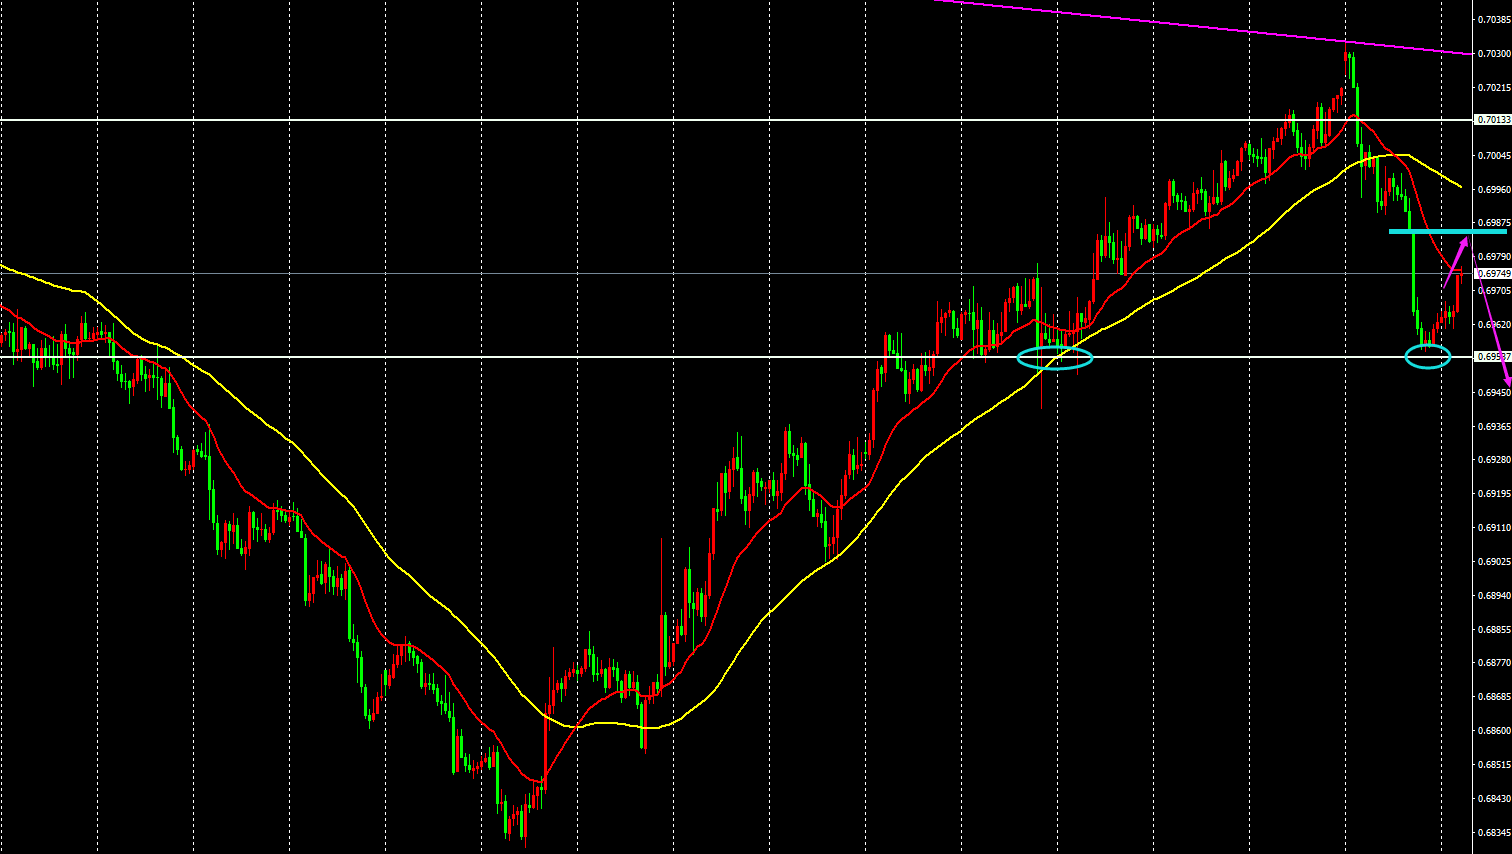
Task: Select the left cyan ellipse on support line
Action: click(1055, 357)
